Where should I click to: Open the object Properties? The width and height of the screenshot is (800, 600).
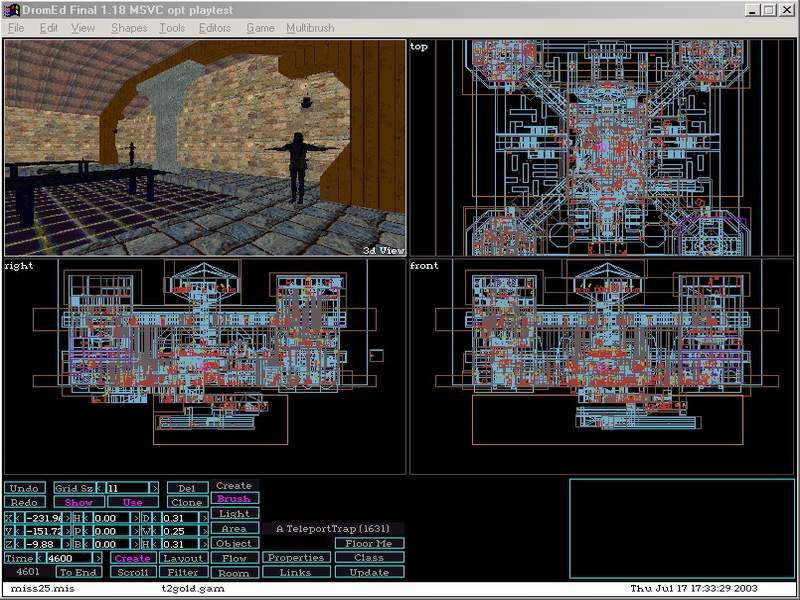(296, 558)
